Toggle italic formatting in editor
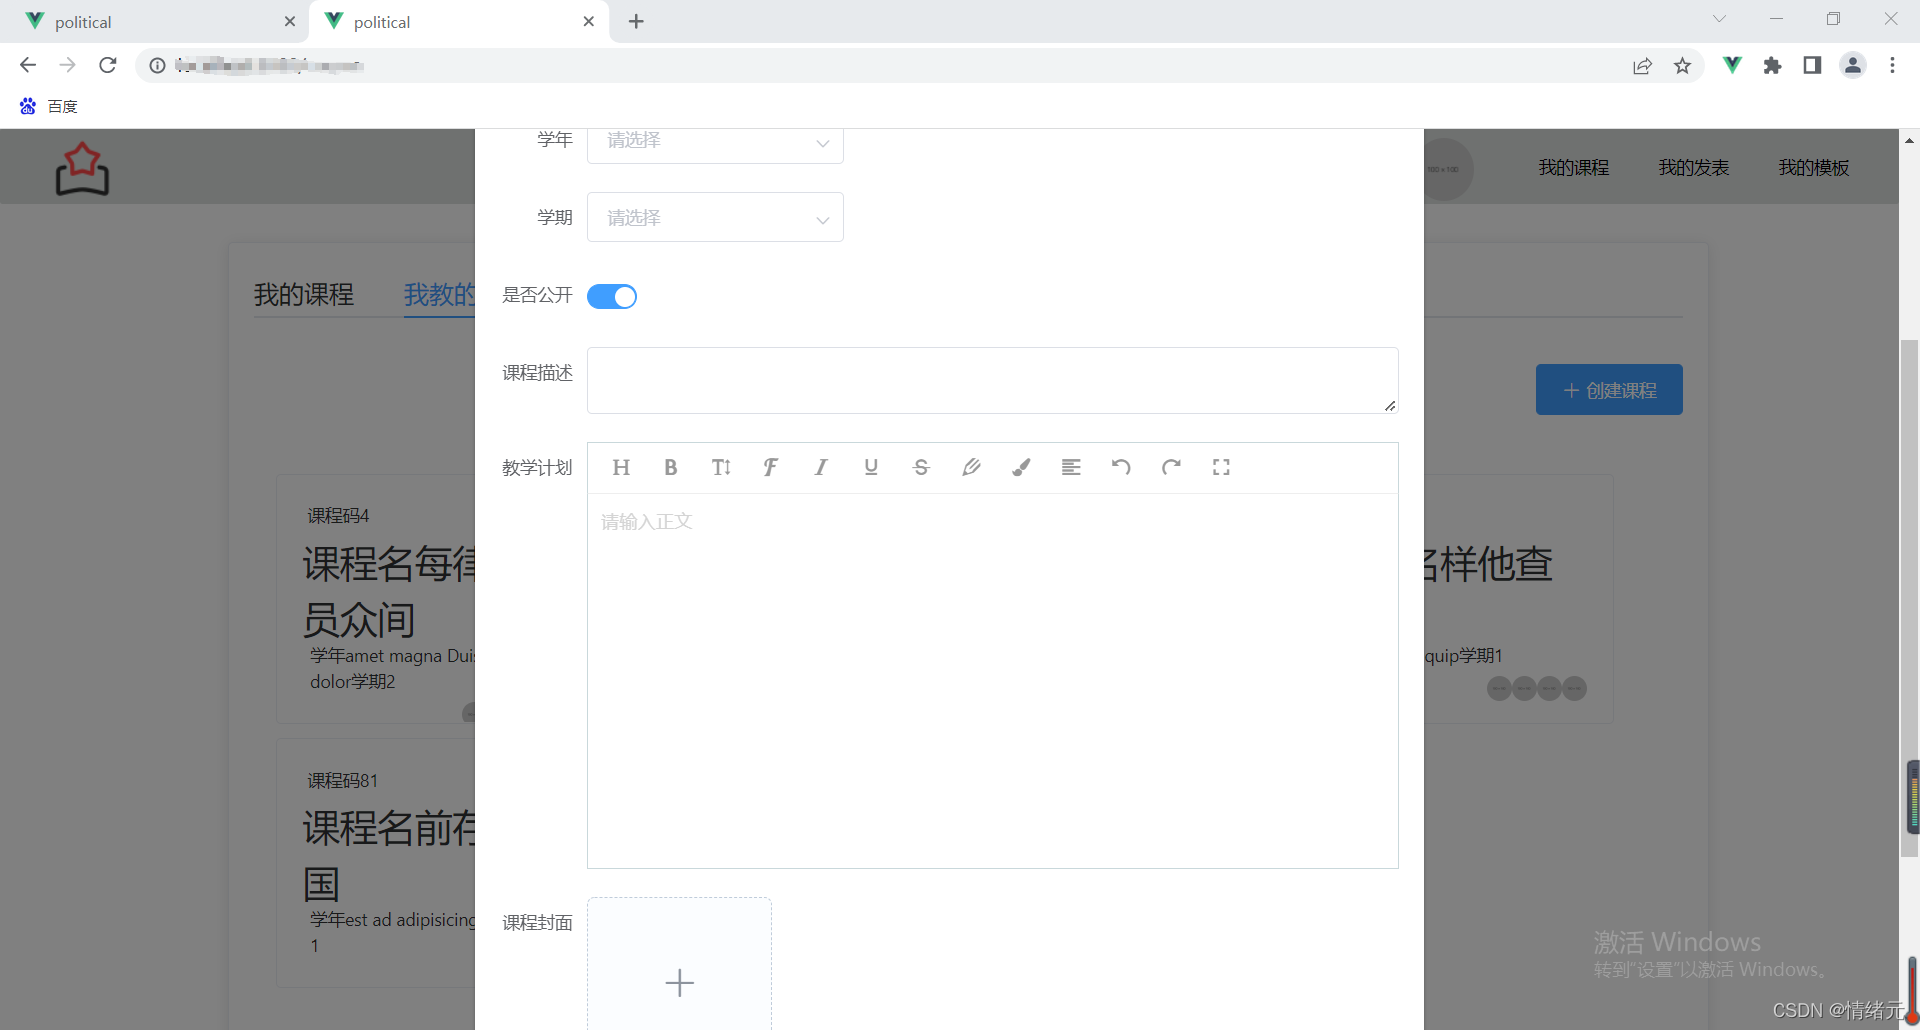 pos(821,467)
